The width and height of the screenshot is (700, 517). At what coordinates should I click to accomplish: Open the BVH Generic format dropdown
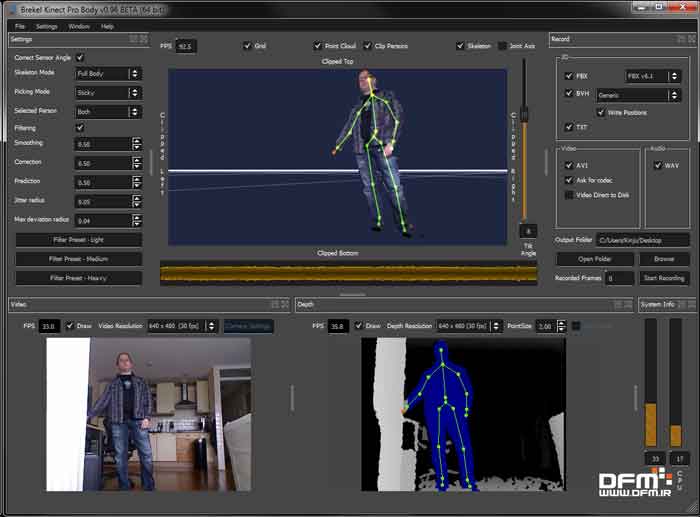point(638,95)
